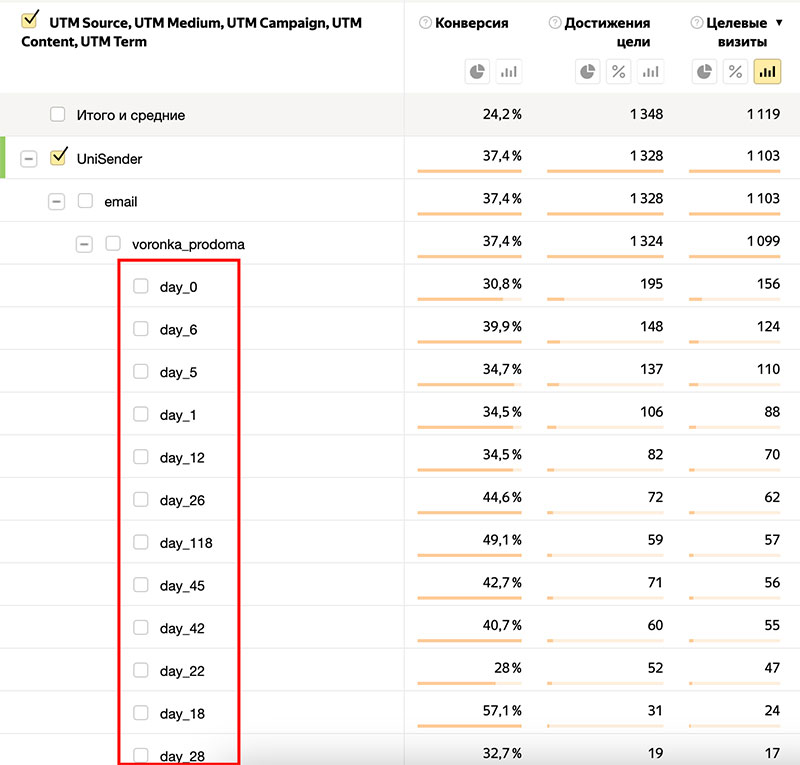Toggle percent icon under Целевые визиты
This screenshot has height=765, width=800.
(735, 71)
